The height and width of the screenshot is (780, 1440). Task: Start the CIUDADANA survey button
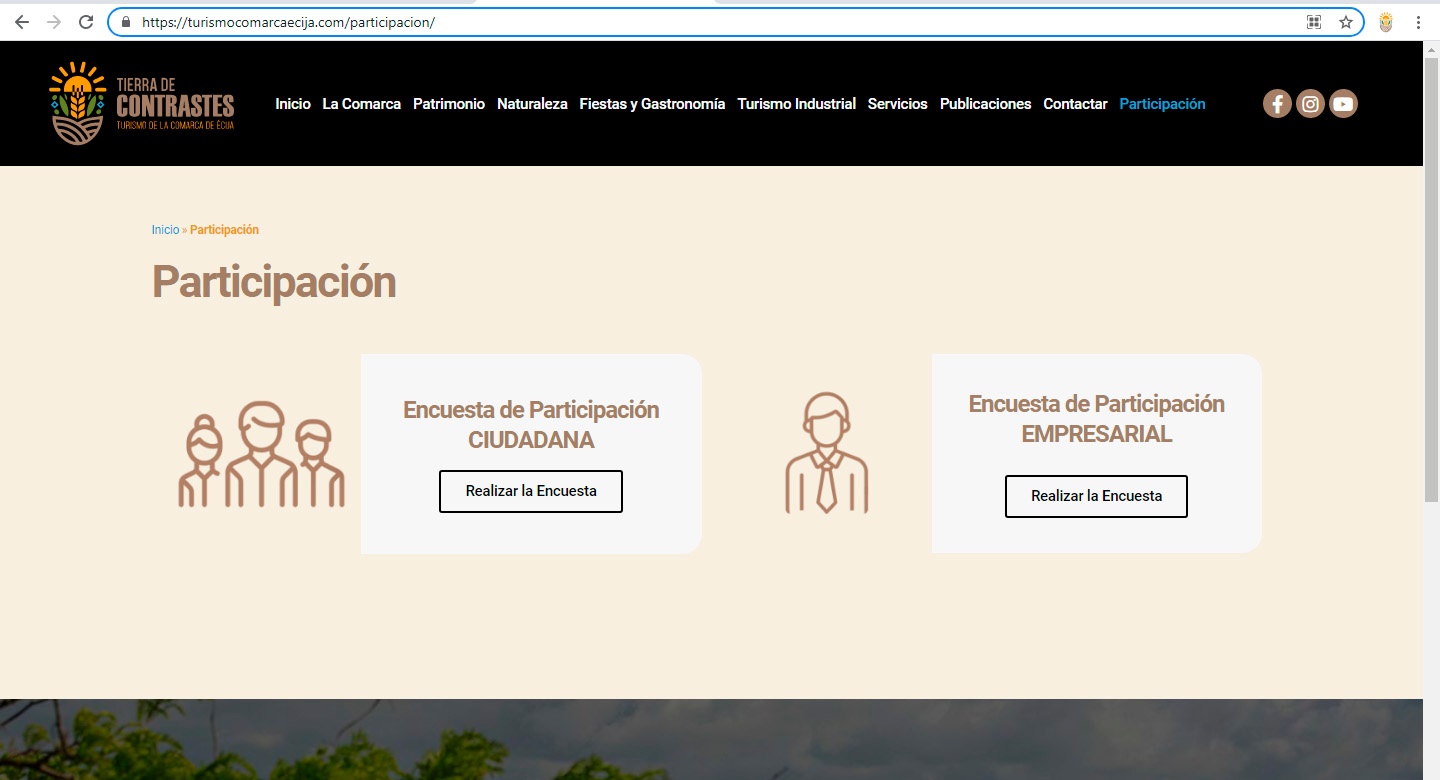pyautogui.click(x=530, y=491)
